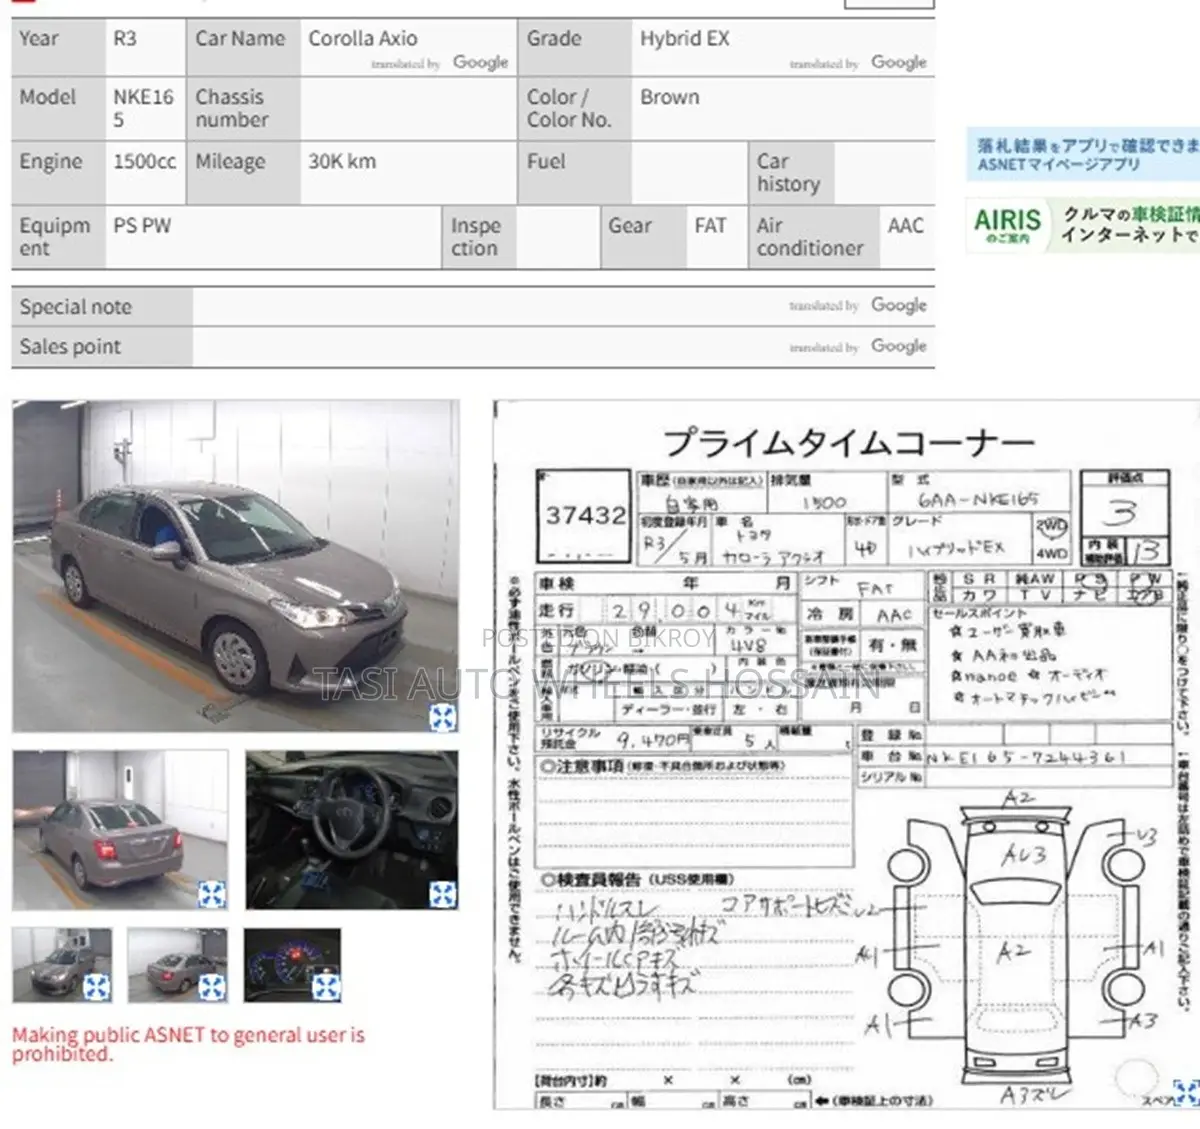Open the interior steering wheel photo thumbnail
This screenshot has height=1129, width=1200.
(352, 830)
